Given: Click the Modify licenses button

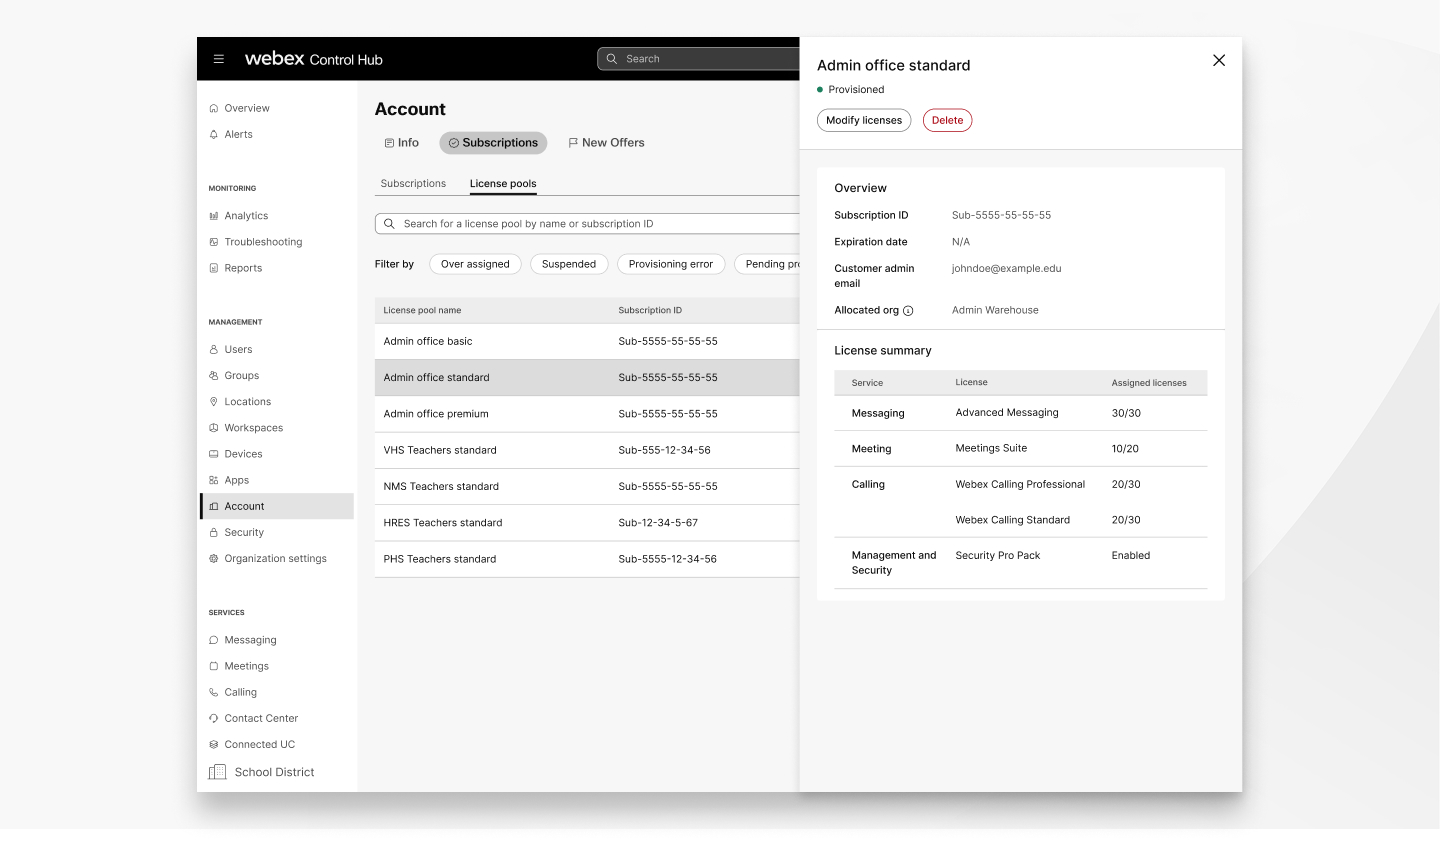Looking at the screenshot, I should (864, 120).
